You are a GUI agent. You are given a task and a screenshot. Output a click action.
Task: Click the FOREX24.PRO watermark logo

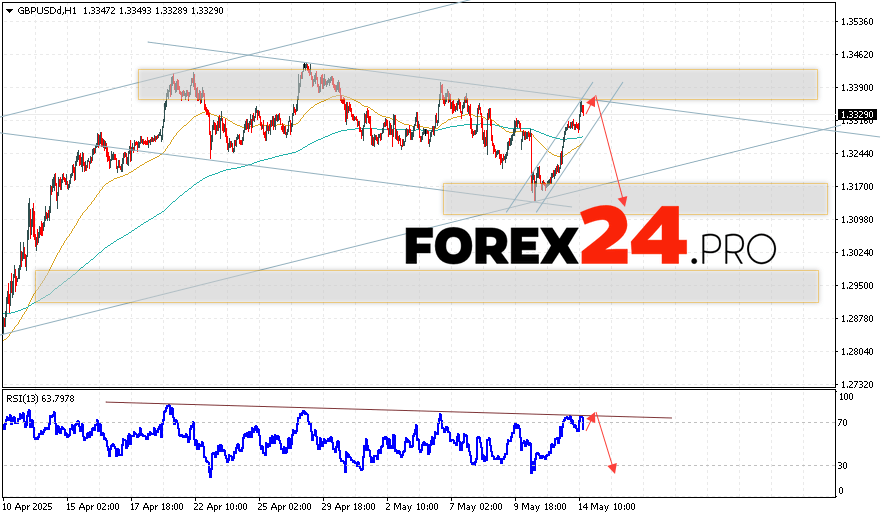click(x=590, y=241)
